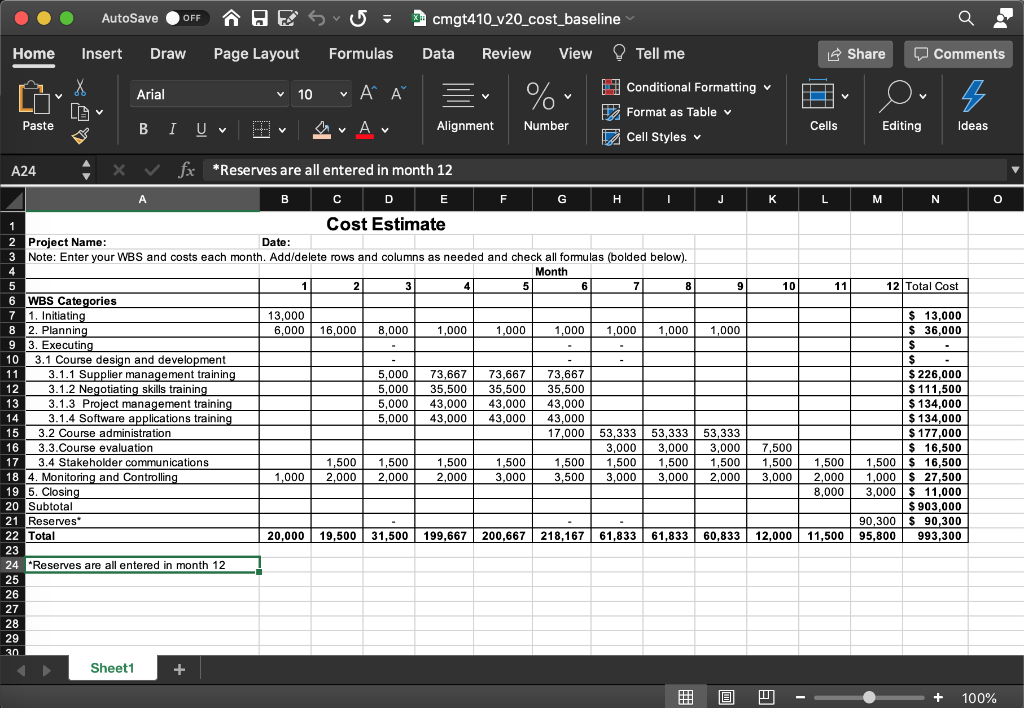
Task: Switch to Page Break Preview icon
Action: point(767,697)
